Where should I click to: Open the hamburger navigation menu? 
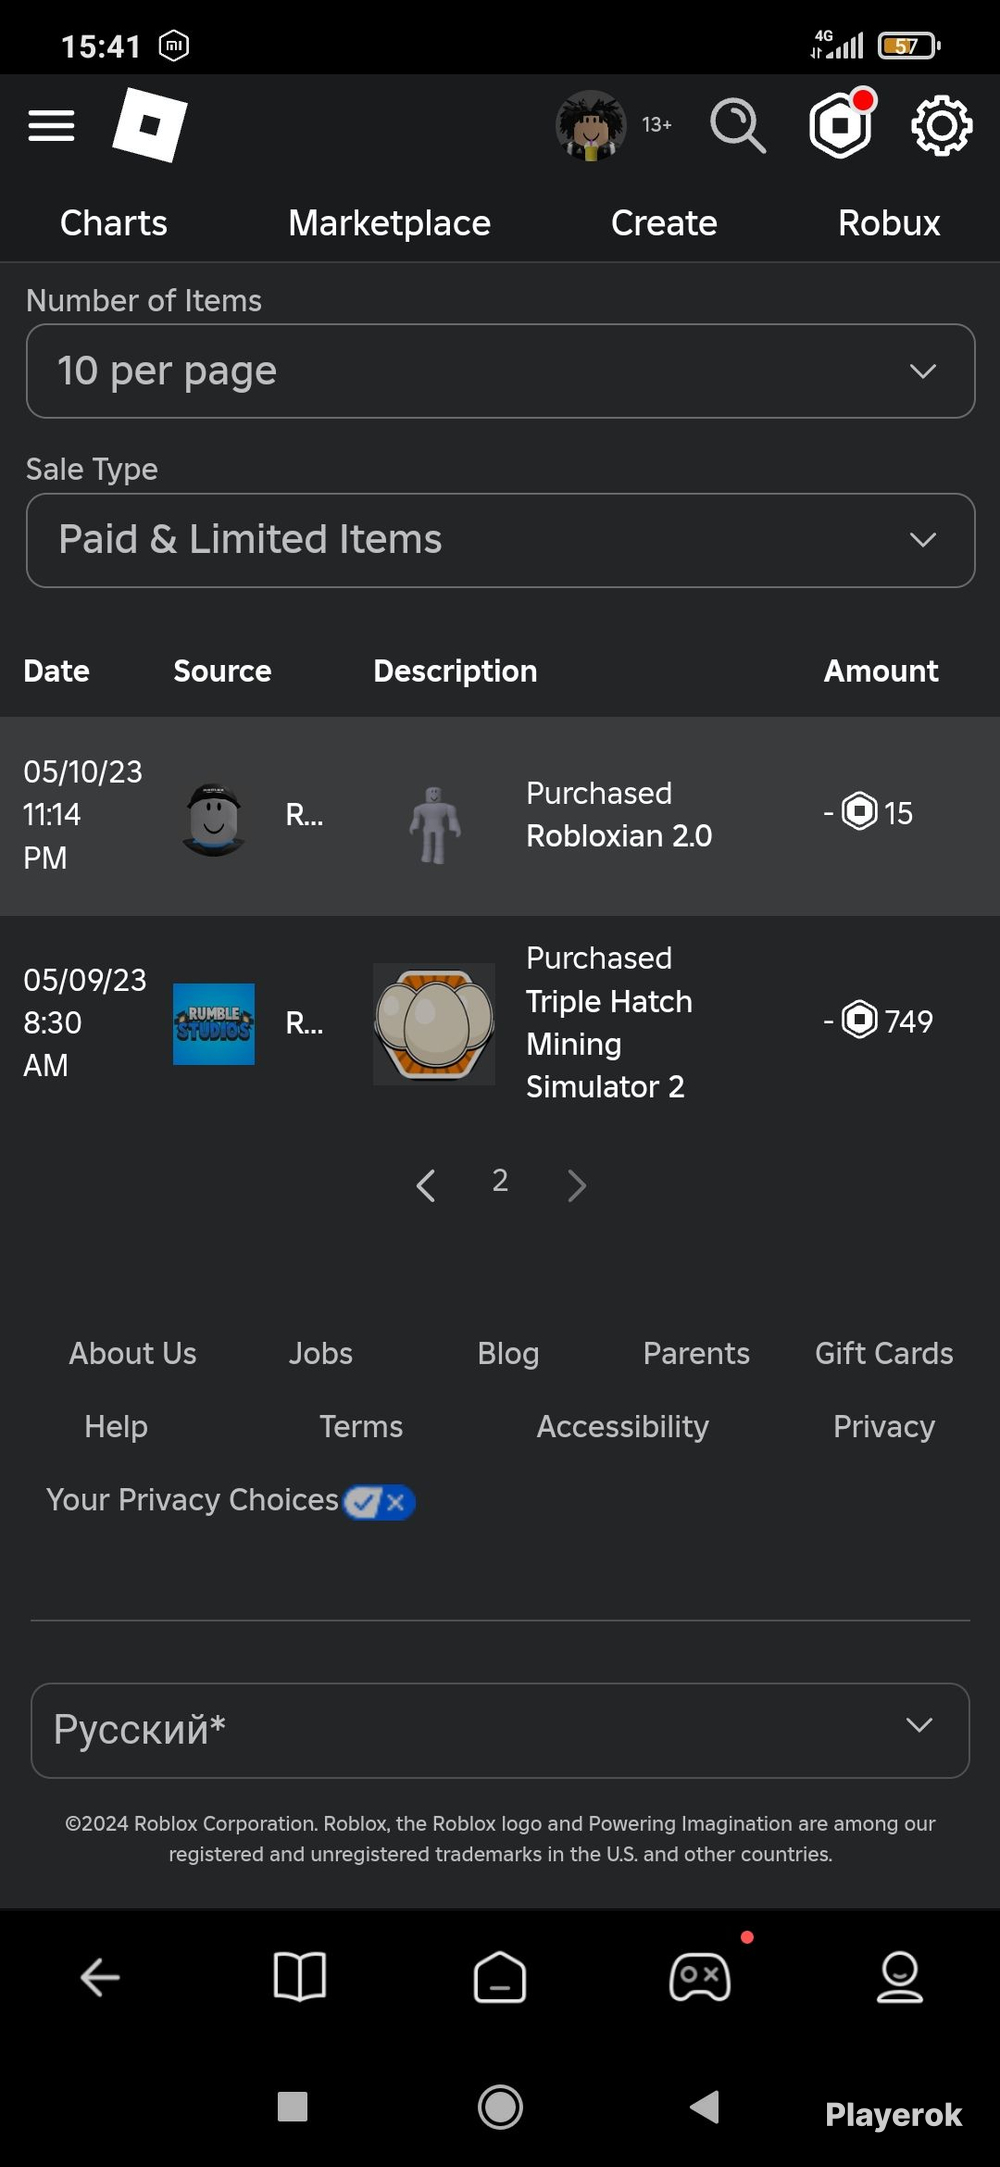coord(51,126)
